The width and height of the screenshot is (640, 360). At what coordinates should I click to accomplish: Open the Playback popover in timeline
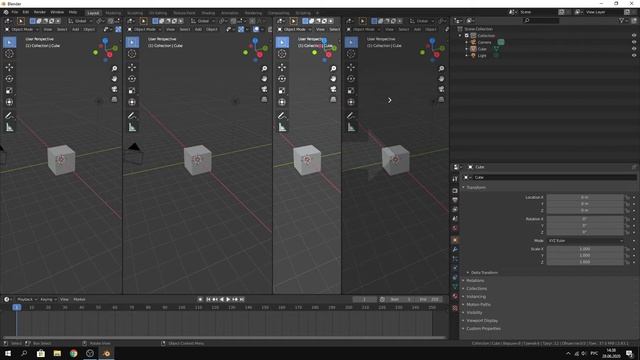[27, 300]
